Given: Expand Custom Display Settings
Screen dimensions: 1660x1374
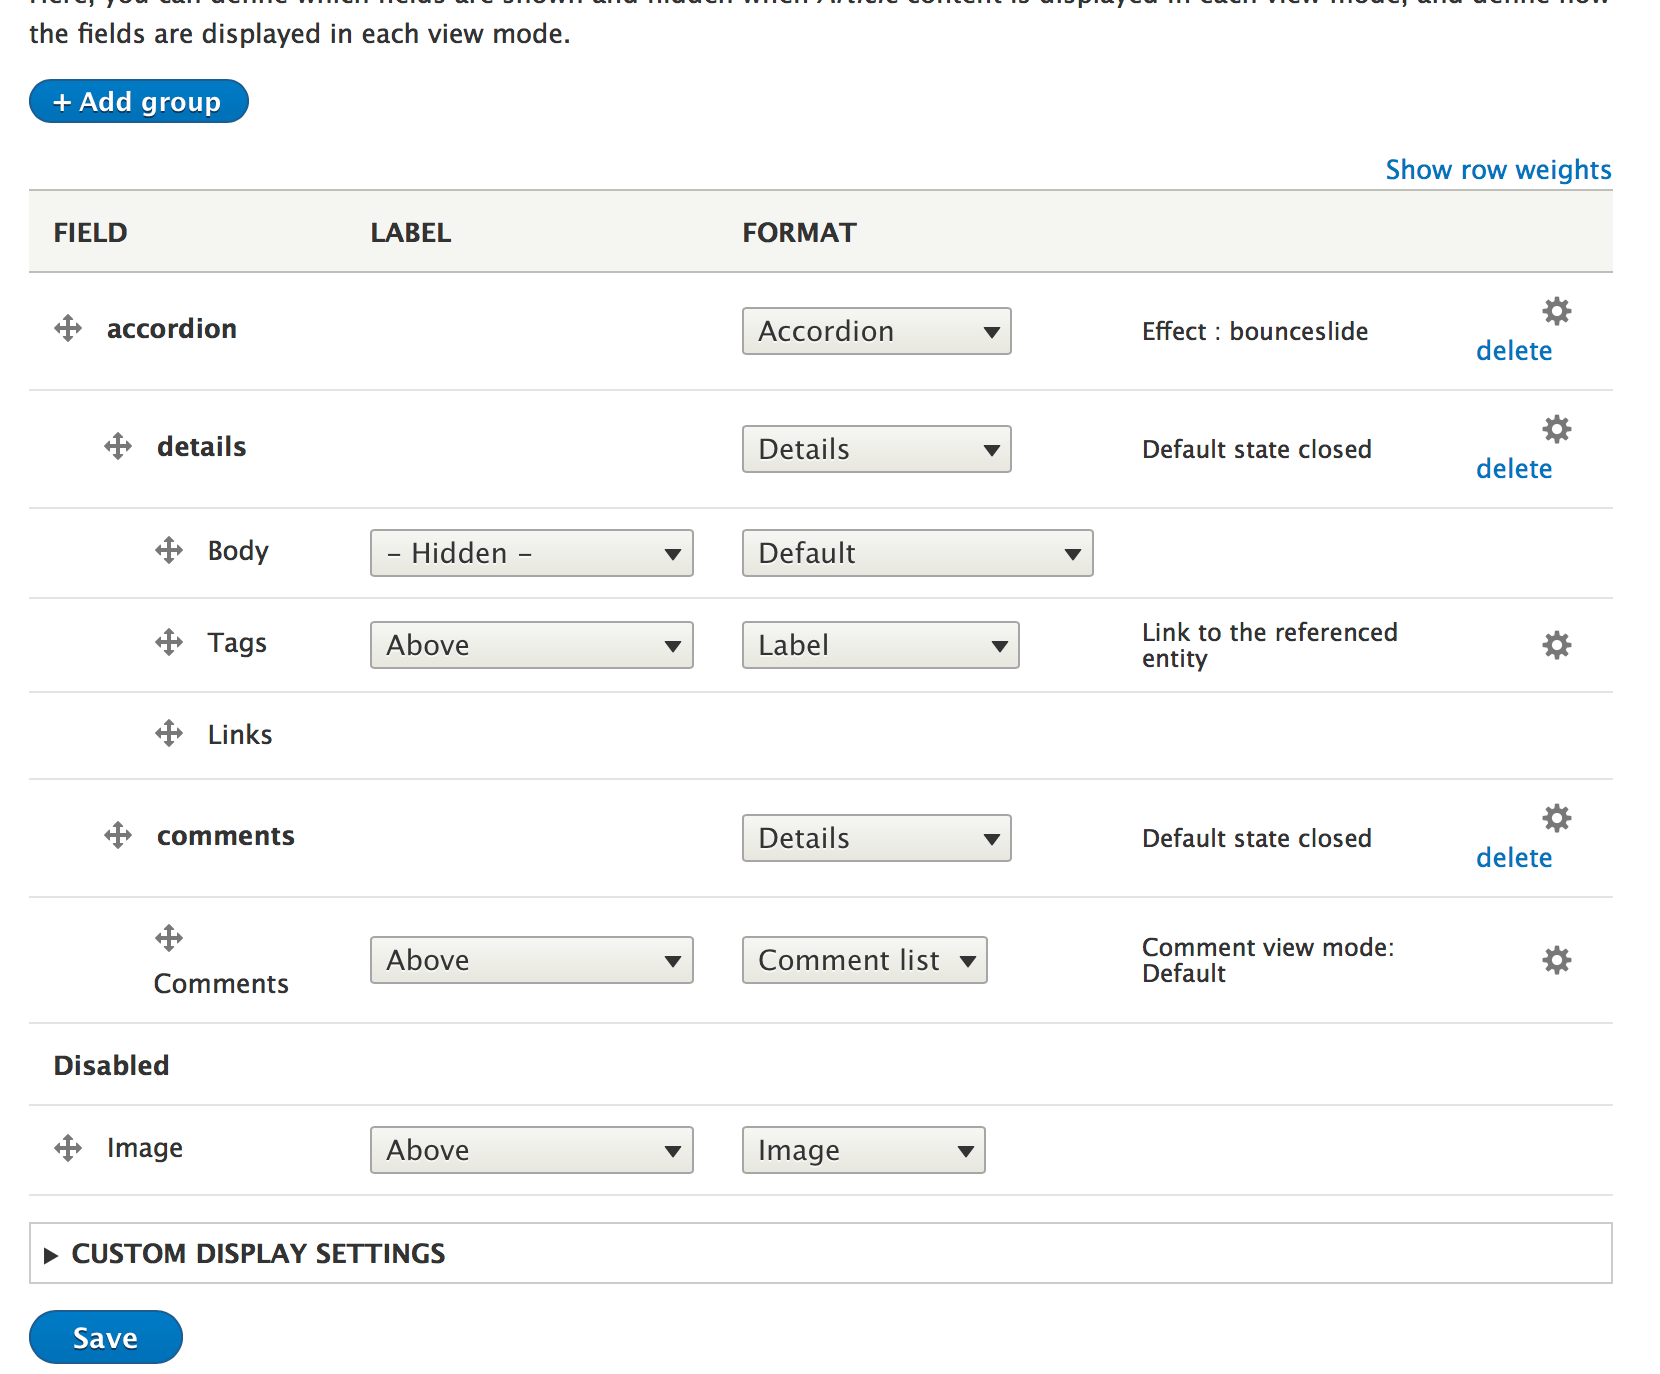Looking at the screenshot, I should click(258, 1253).
